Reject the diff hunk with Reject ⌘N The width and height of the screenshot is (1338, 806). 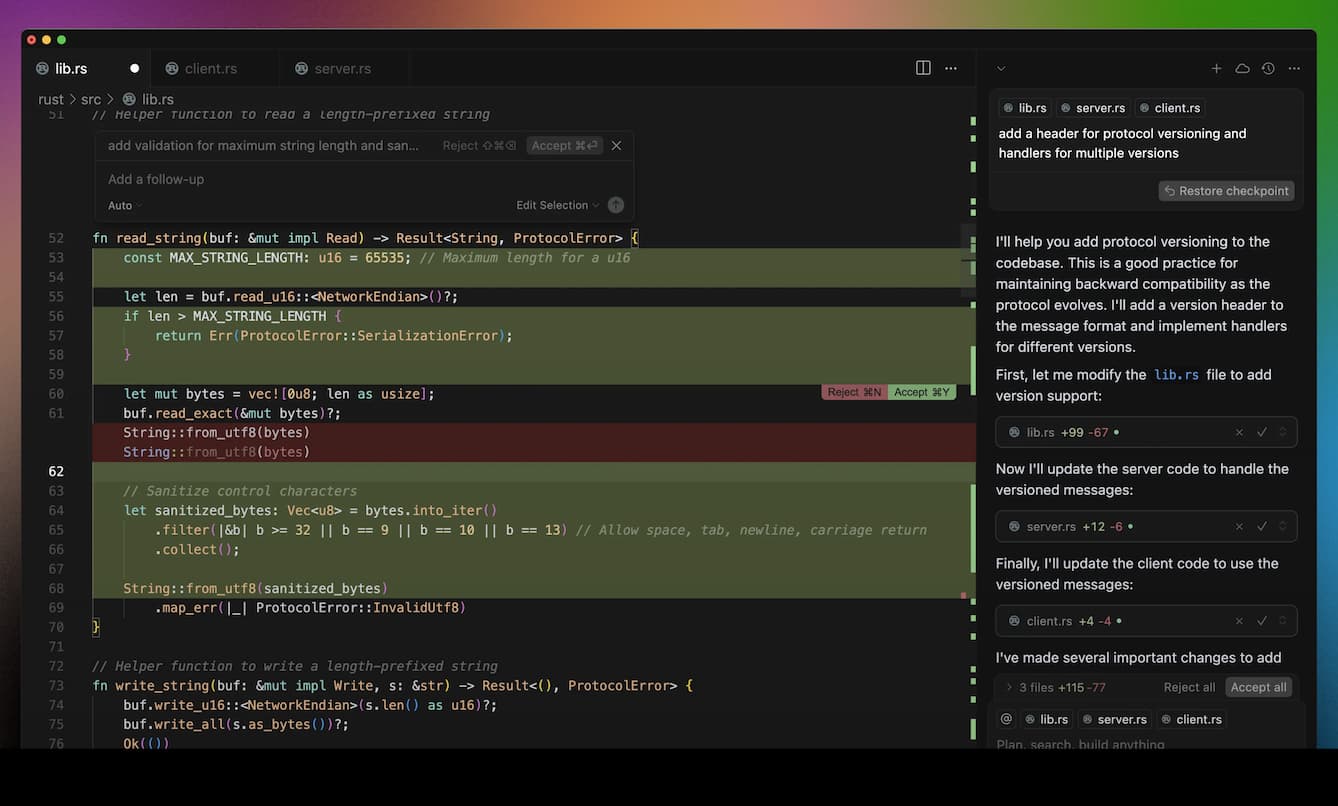coord(854,392)
